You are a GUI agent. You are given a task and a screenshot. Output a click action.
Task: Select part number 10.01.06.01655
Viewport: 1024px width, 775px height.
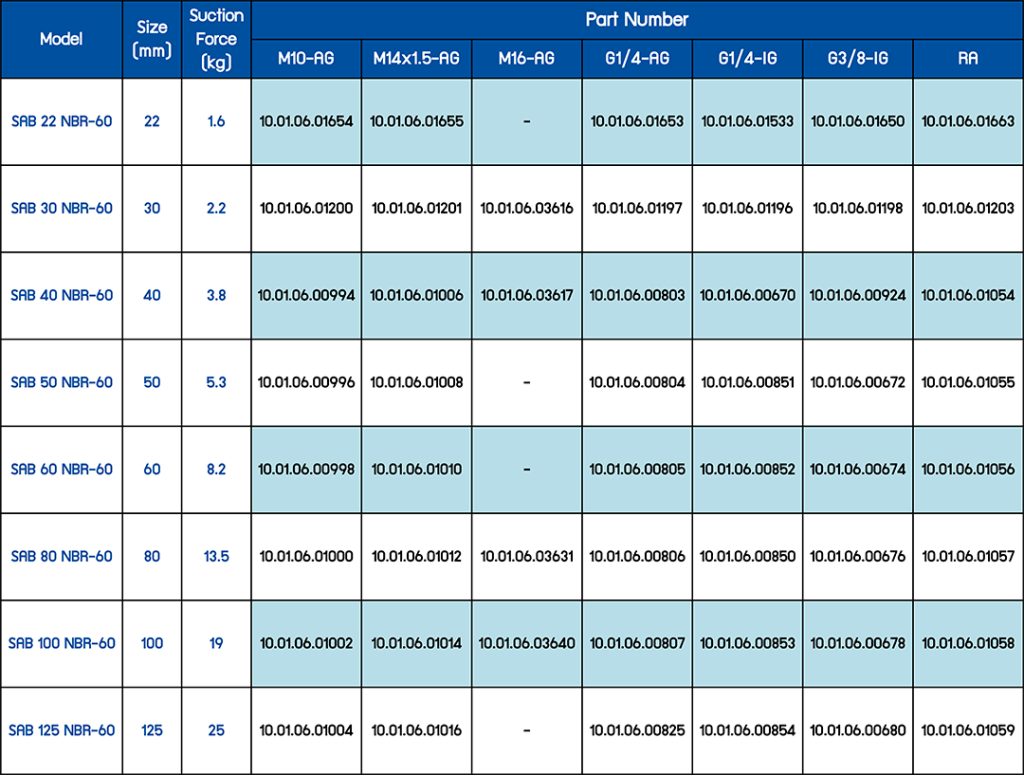pyautogui.click(x=416, y=121)
